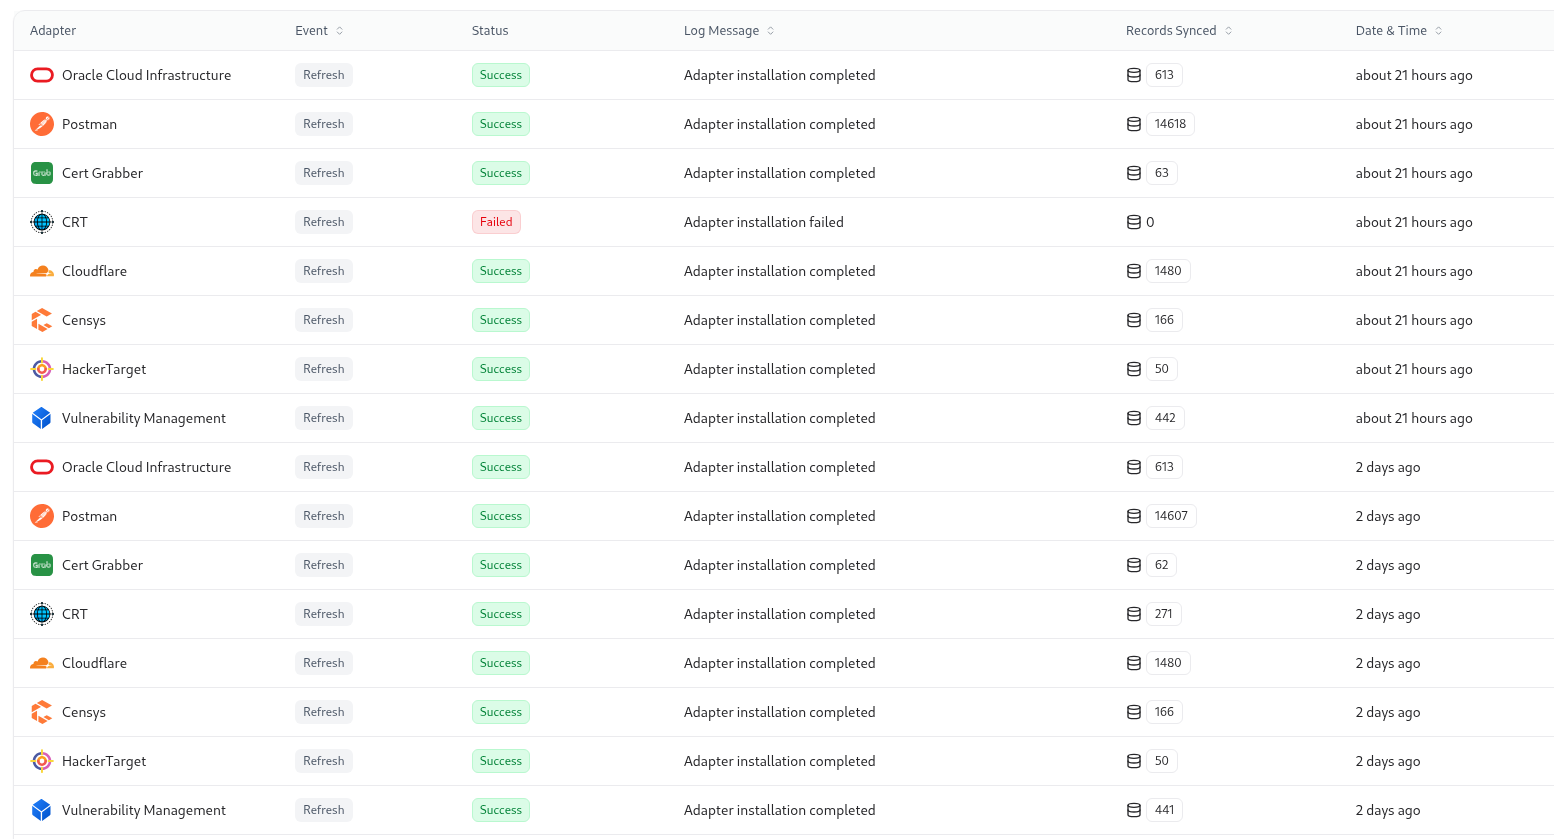The width and height of the screenshot is (1554, 839).
Task: Click the database icon next to 441 records
Action: tap(1134, 810)
